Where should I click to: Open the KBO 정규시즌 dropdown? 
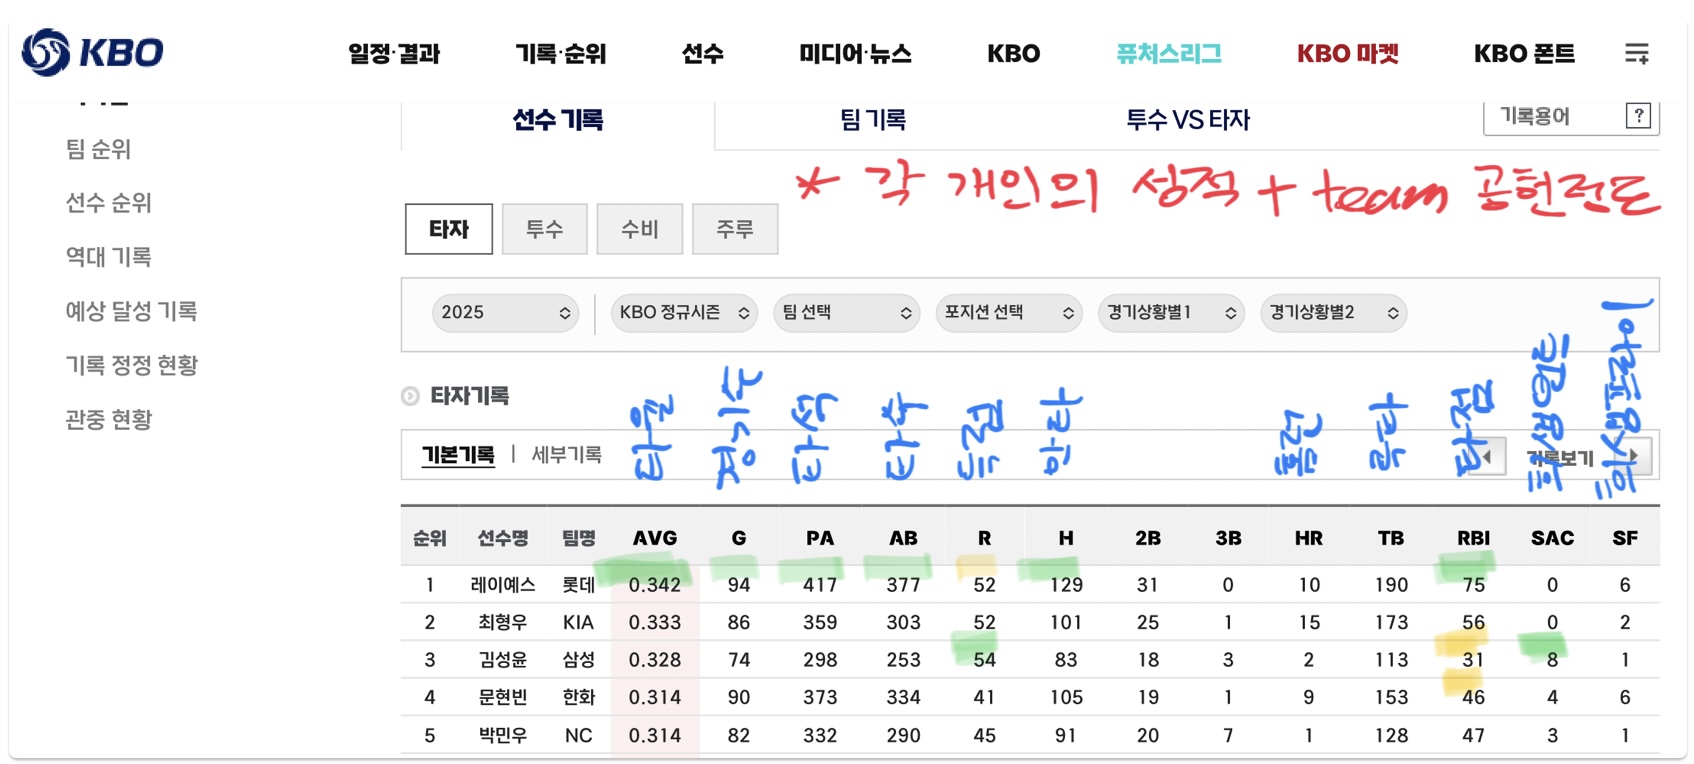pyautogui.click(x=684, y=313)
